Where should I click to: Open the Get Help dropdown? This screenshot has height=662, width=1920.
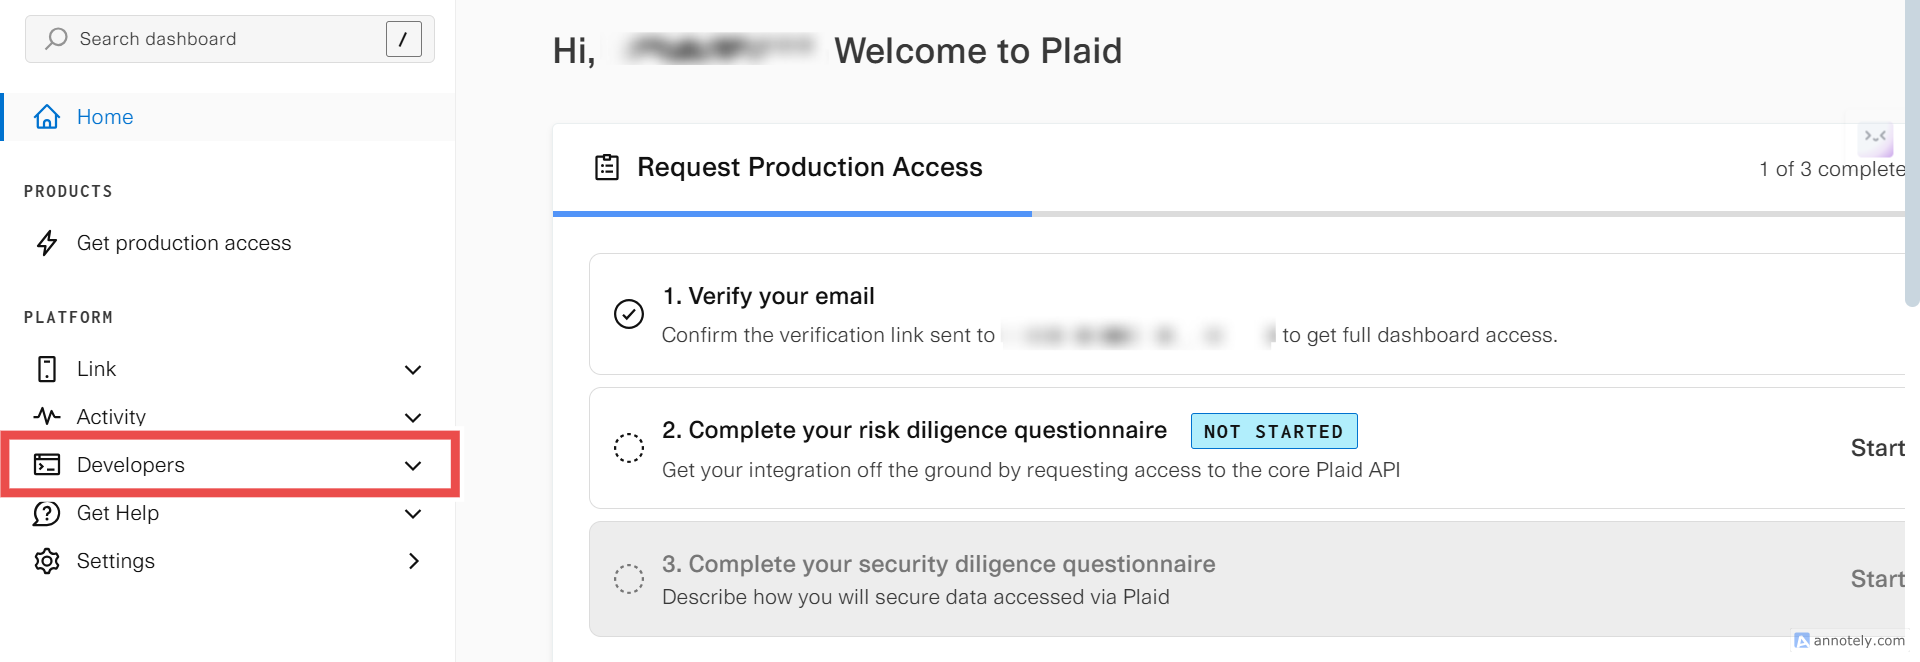point(413,513)
